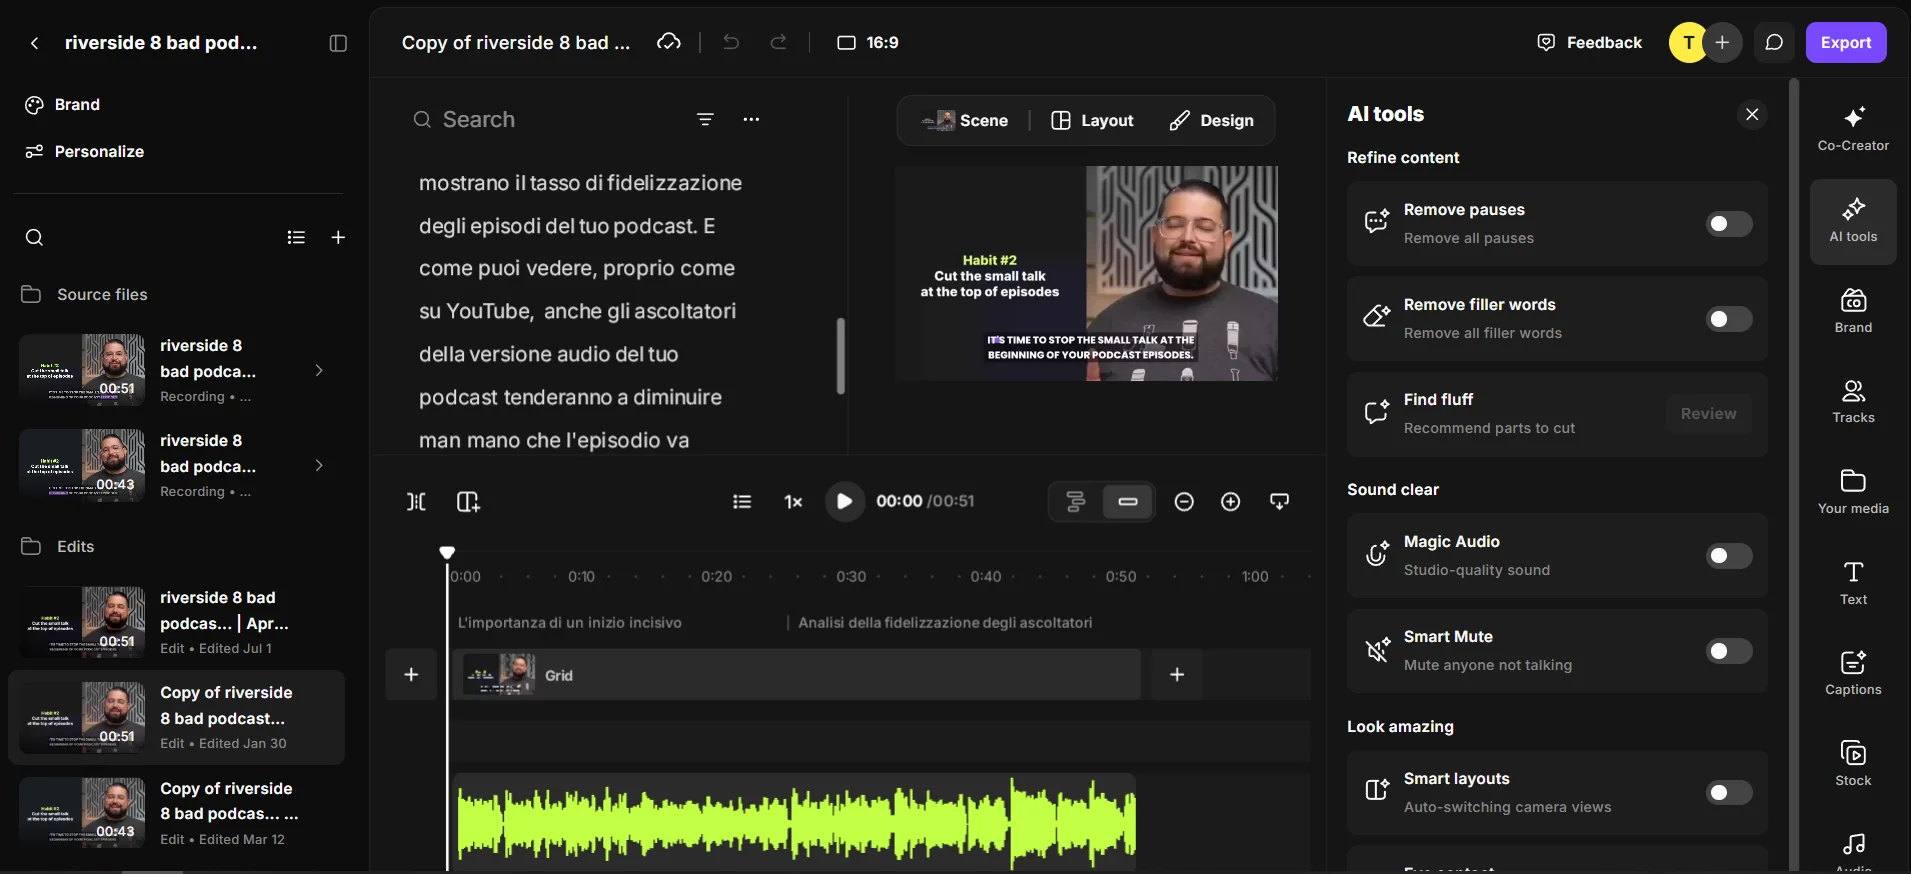Open Text panel
This screenshot has width=1911, height=874.
point(1853,582)
